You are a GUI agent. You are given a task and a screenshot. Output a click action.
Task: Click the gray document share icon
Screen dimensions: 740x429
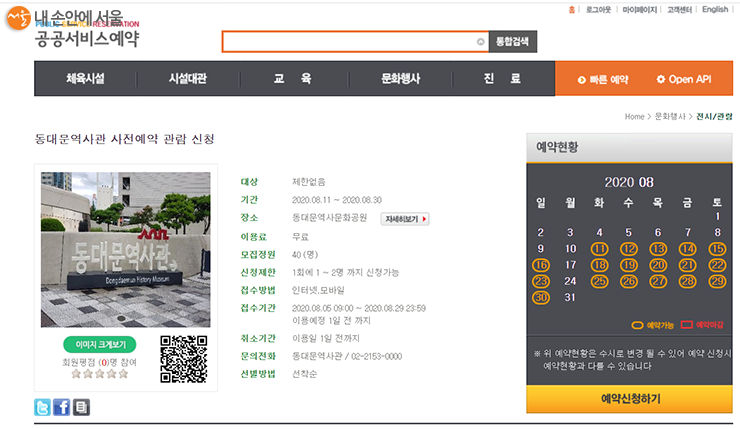click(x=81, y=407)
